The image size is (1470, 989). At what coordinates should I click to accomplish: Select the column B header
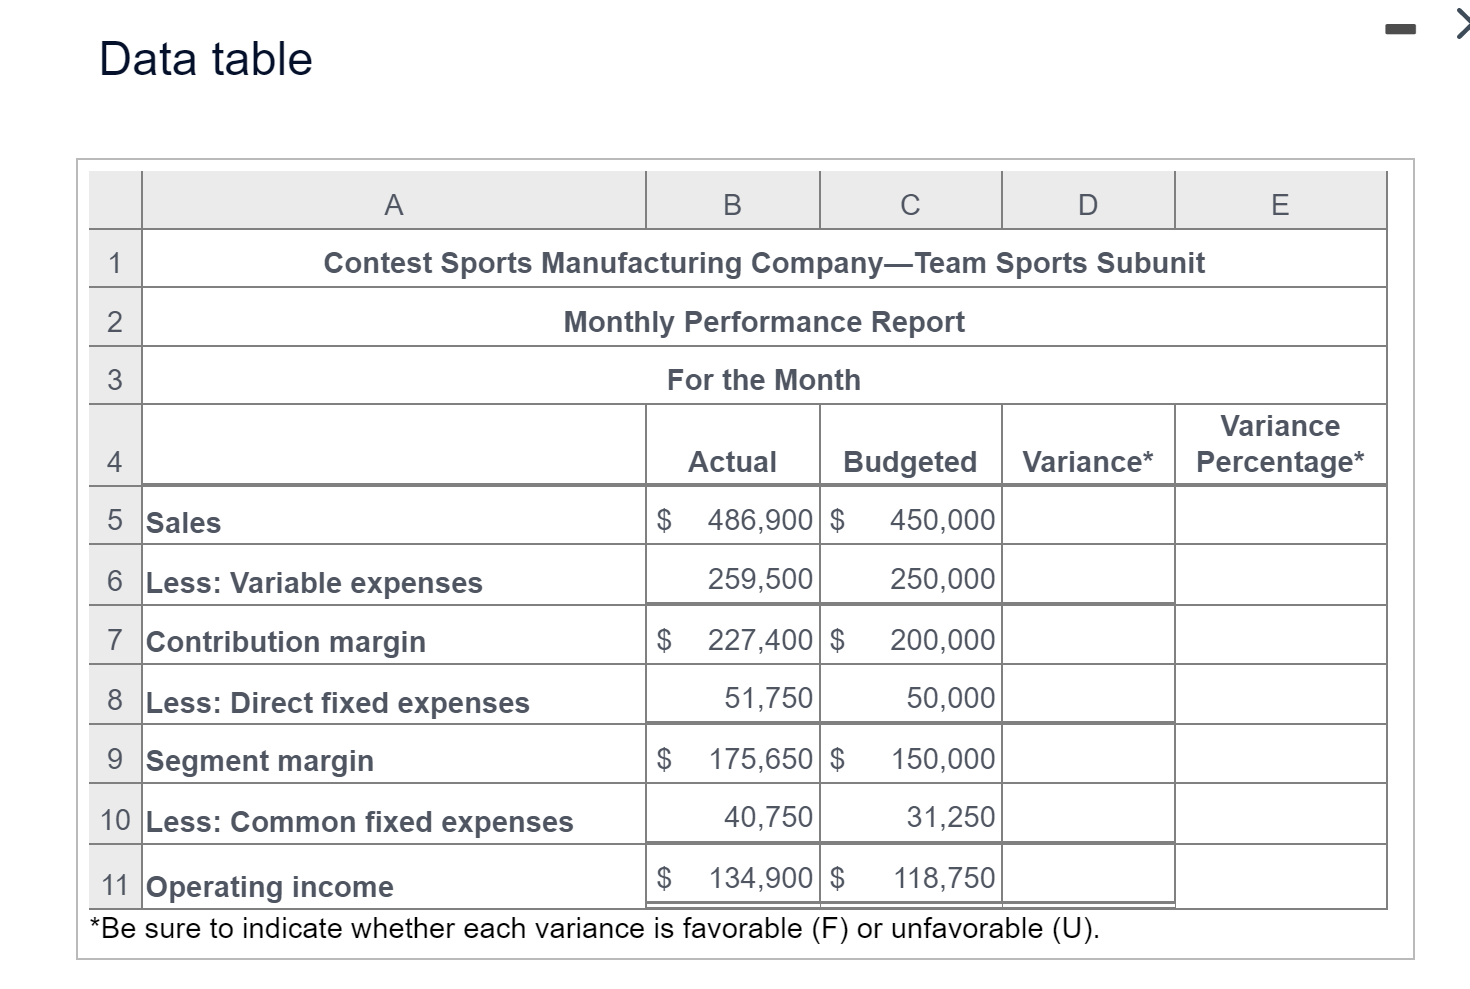point(732,204)
